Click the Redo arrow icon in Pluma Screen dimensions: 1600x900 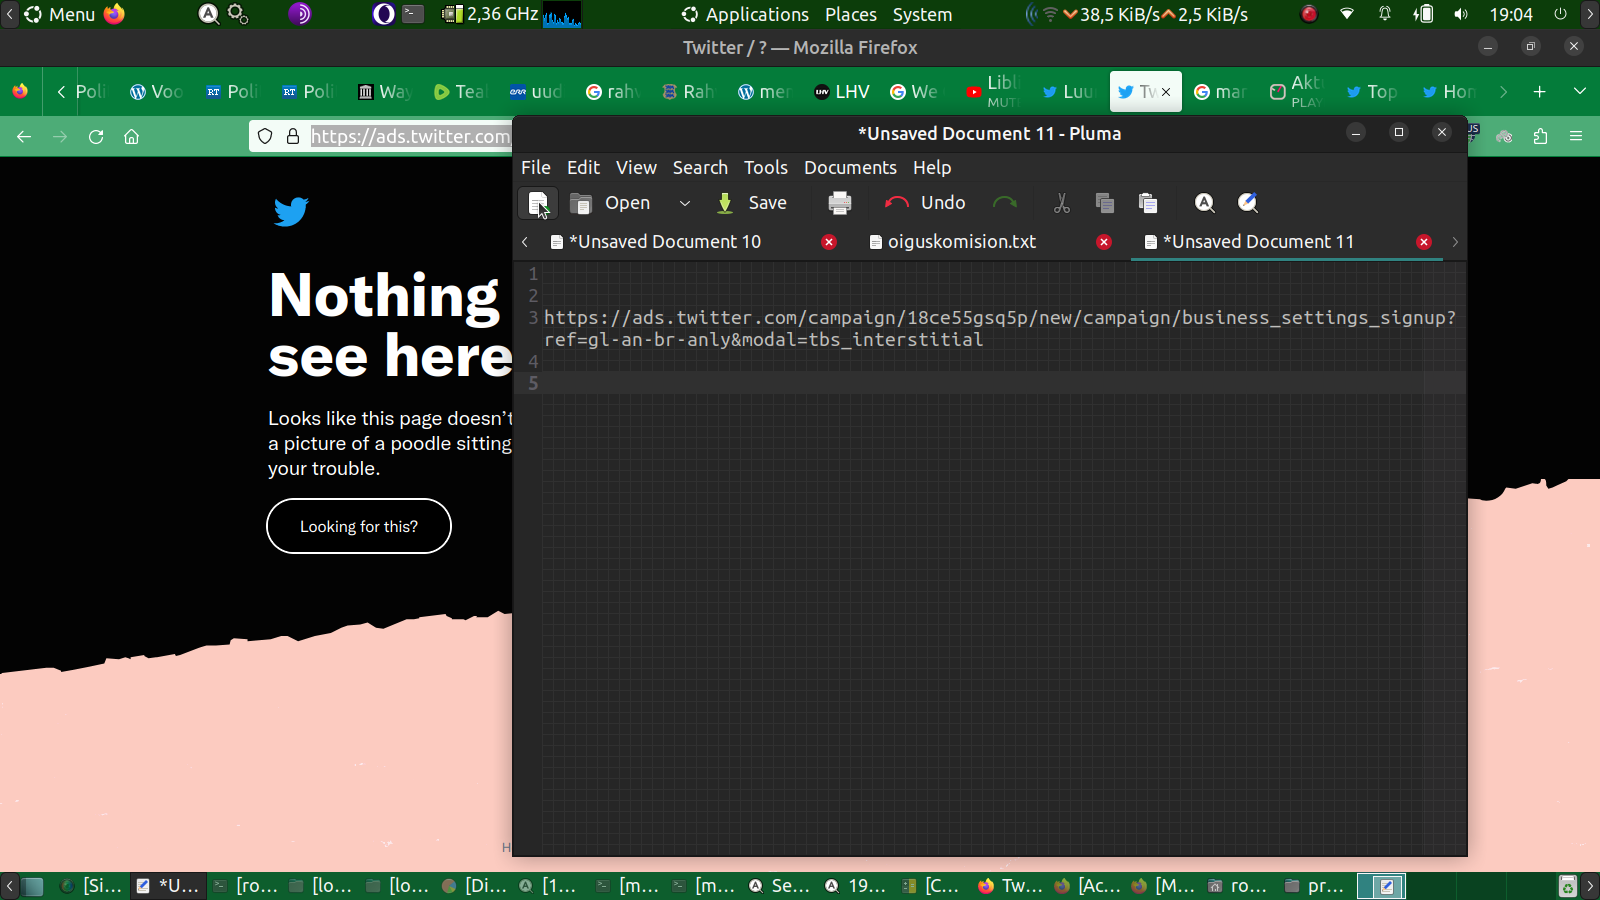pyautogui.click(x=1005, y=203)
